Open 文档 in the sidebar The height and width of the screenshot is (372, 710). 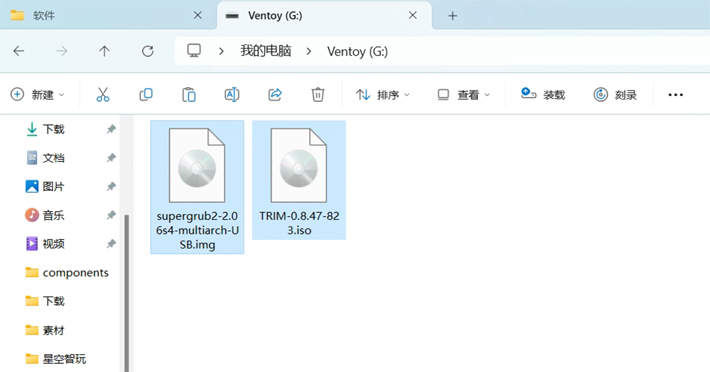pos(45,158)
